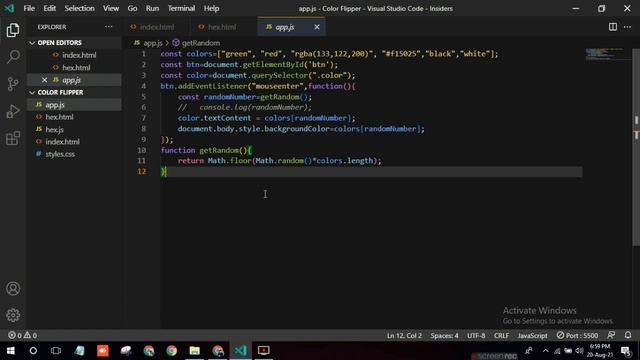
Task: Open the Explorer view in activity bar
Action: click(x=13, y=30)
